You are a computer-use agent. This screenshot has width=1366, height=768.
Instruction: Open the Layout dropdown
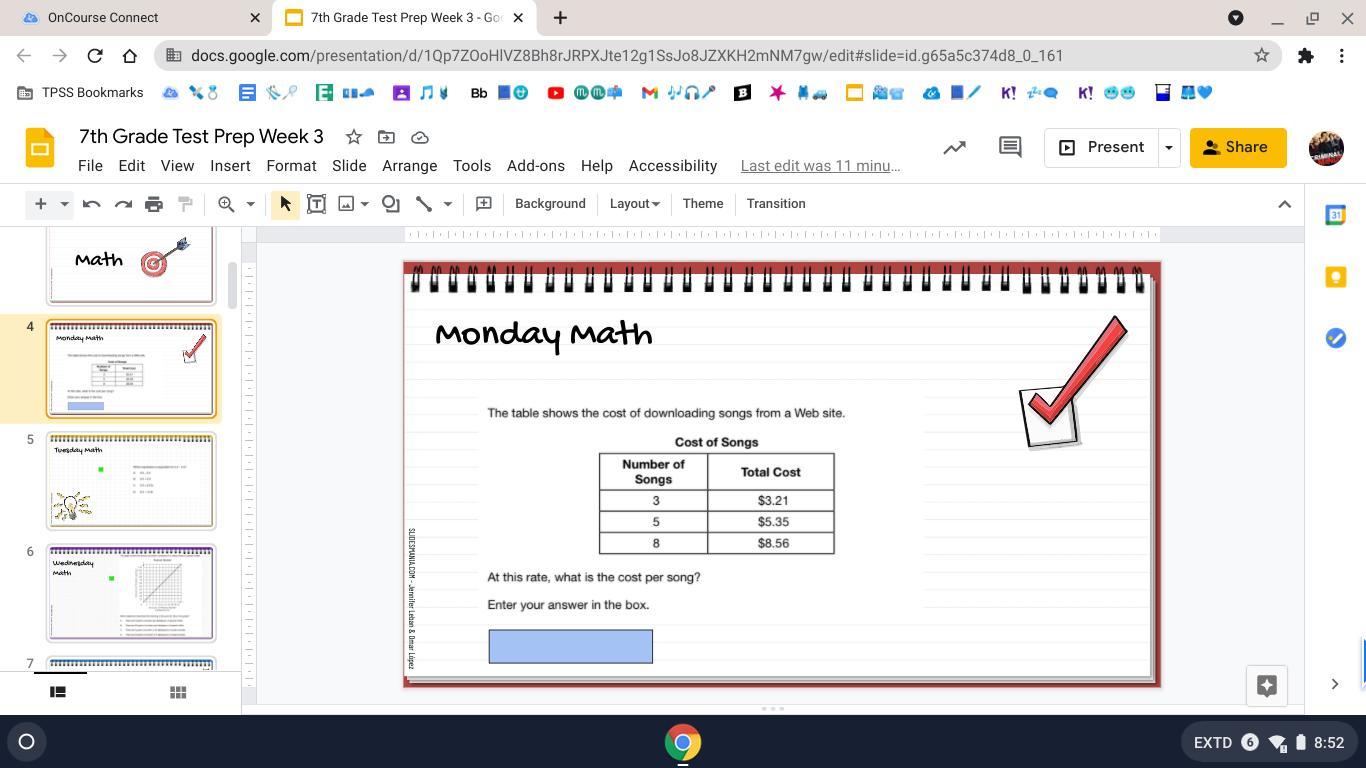pyautogui.click(x=634, y=204)
